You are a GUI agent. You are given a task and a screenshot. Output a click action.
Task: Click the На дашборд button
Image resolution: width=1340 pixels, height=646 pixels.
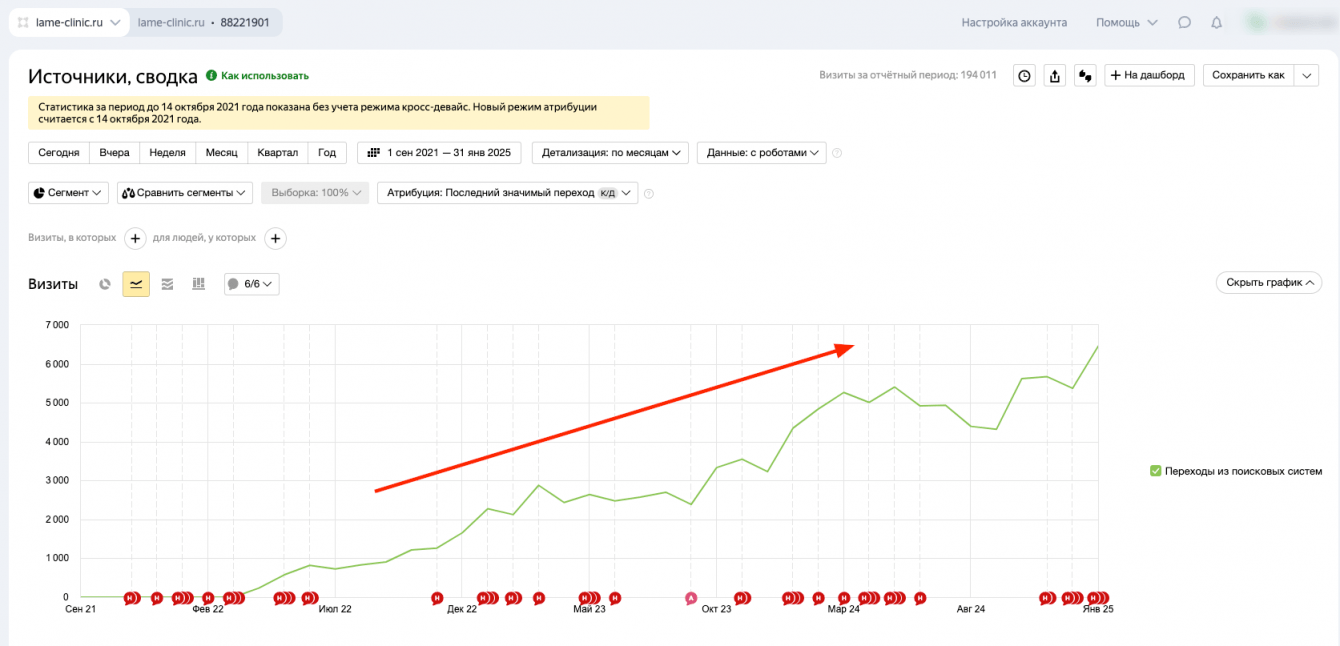click(1149, 75)
